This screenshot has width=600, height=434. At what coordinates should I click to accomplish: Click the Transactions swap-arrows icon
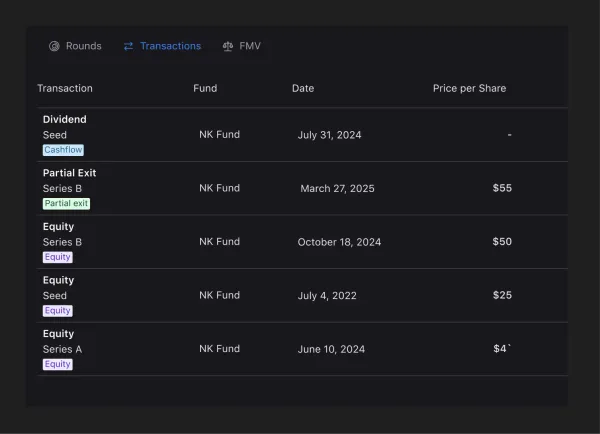click(128, 46)
